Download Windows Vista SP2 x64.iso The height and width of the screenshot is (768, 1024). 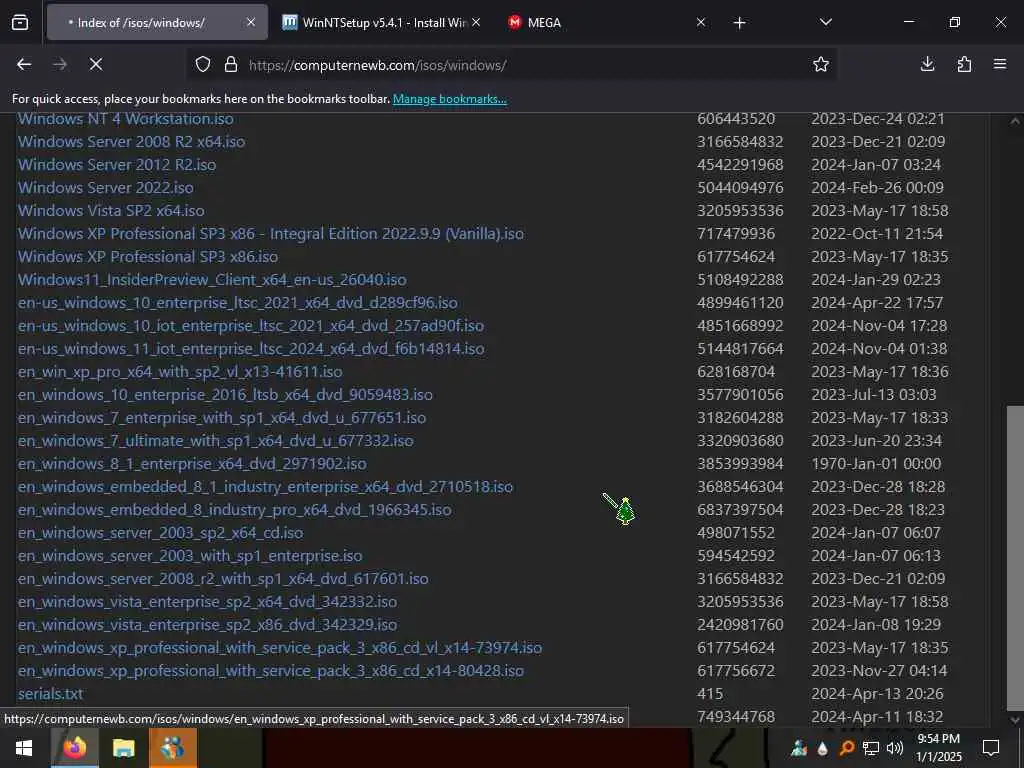[x=111, y=210]
